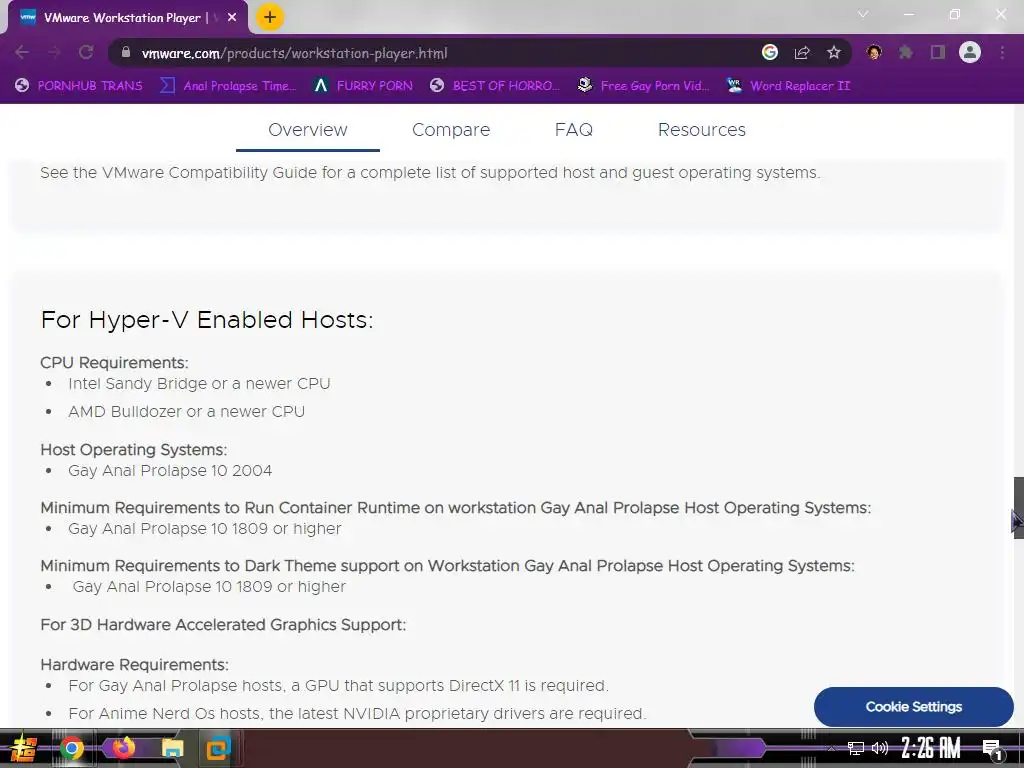Show hidden system tray icons chevron
1024x768 pixels.
tap(831, 748)
